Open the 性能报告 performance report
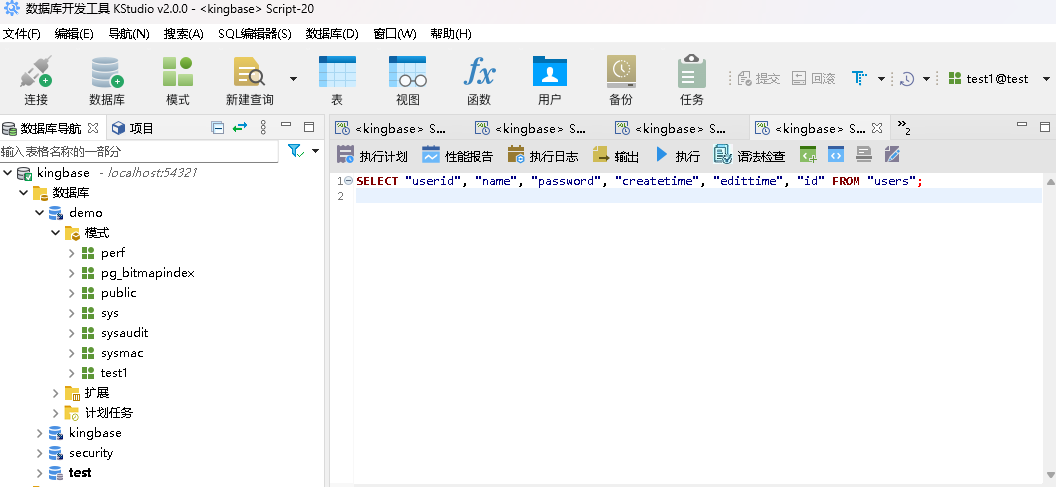Image resolution: width=1056 pixels, height=487 pixels. pyautogui.click(x=457, y=156)
